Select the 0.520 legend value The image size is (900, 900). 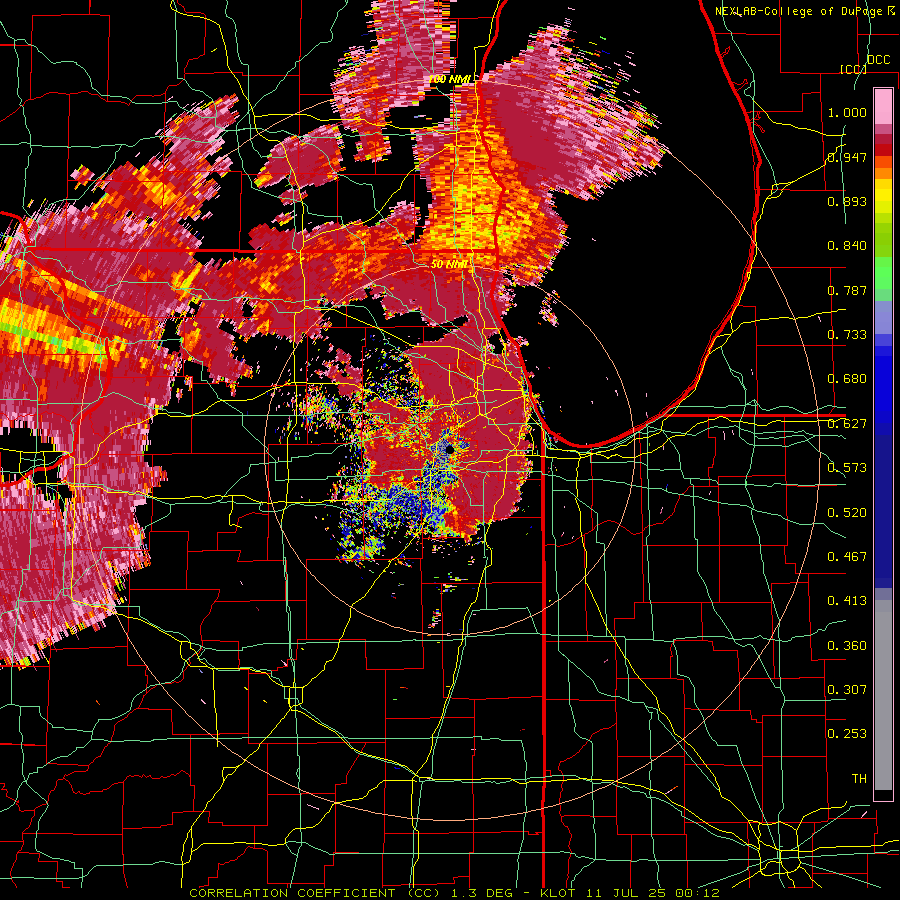pos(847,513)
